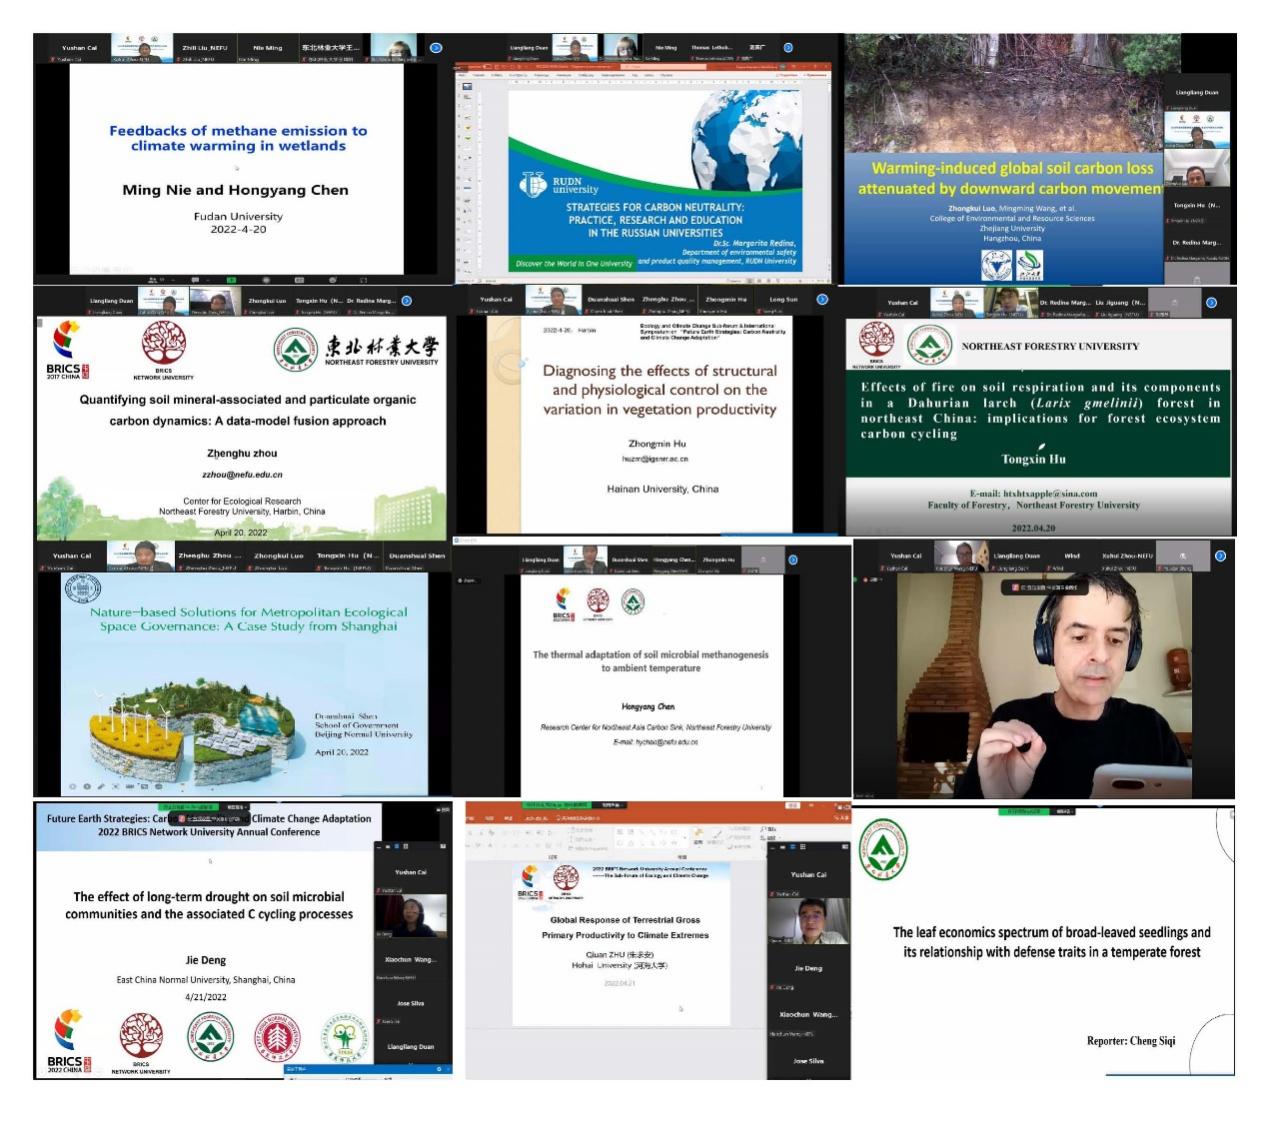Select Xiaochun Wang in the Quan Zhu meeting sidebar
The height and width of the screenshot is (1124, 1269).
(x=808, y=1014)
